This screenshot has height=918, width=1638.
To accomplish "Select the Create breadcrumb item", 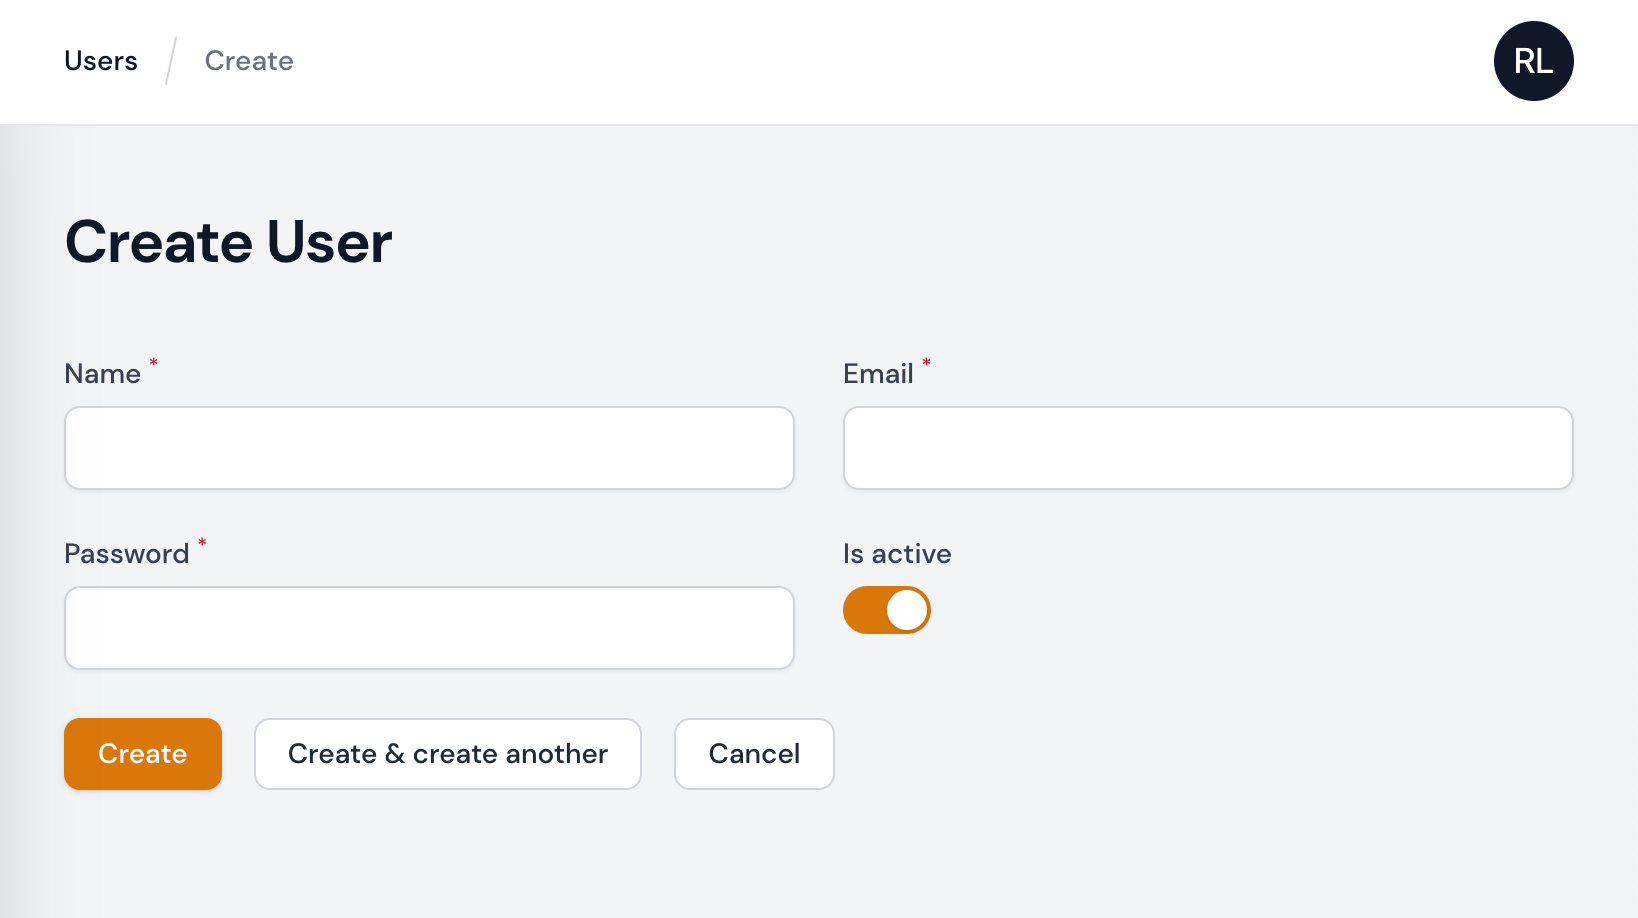I will pyautogui.click(x=249, y=61).
